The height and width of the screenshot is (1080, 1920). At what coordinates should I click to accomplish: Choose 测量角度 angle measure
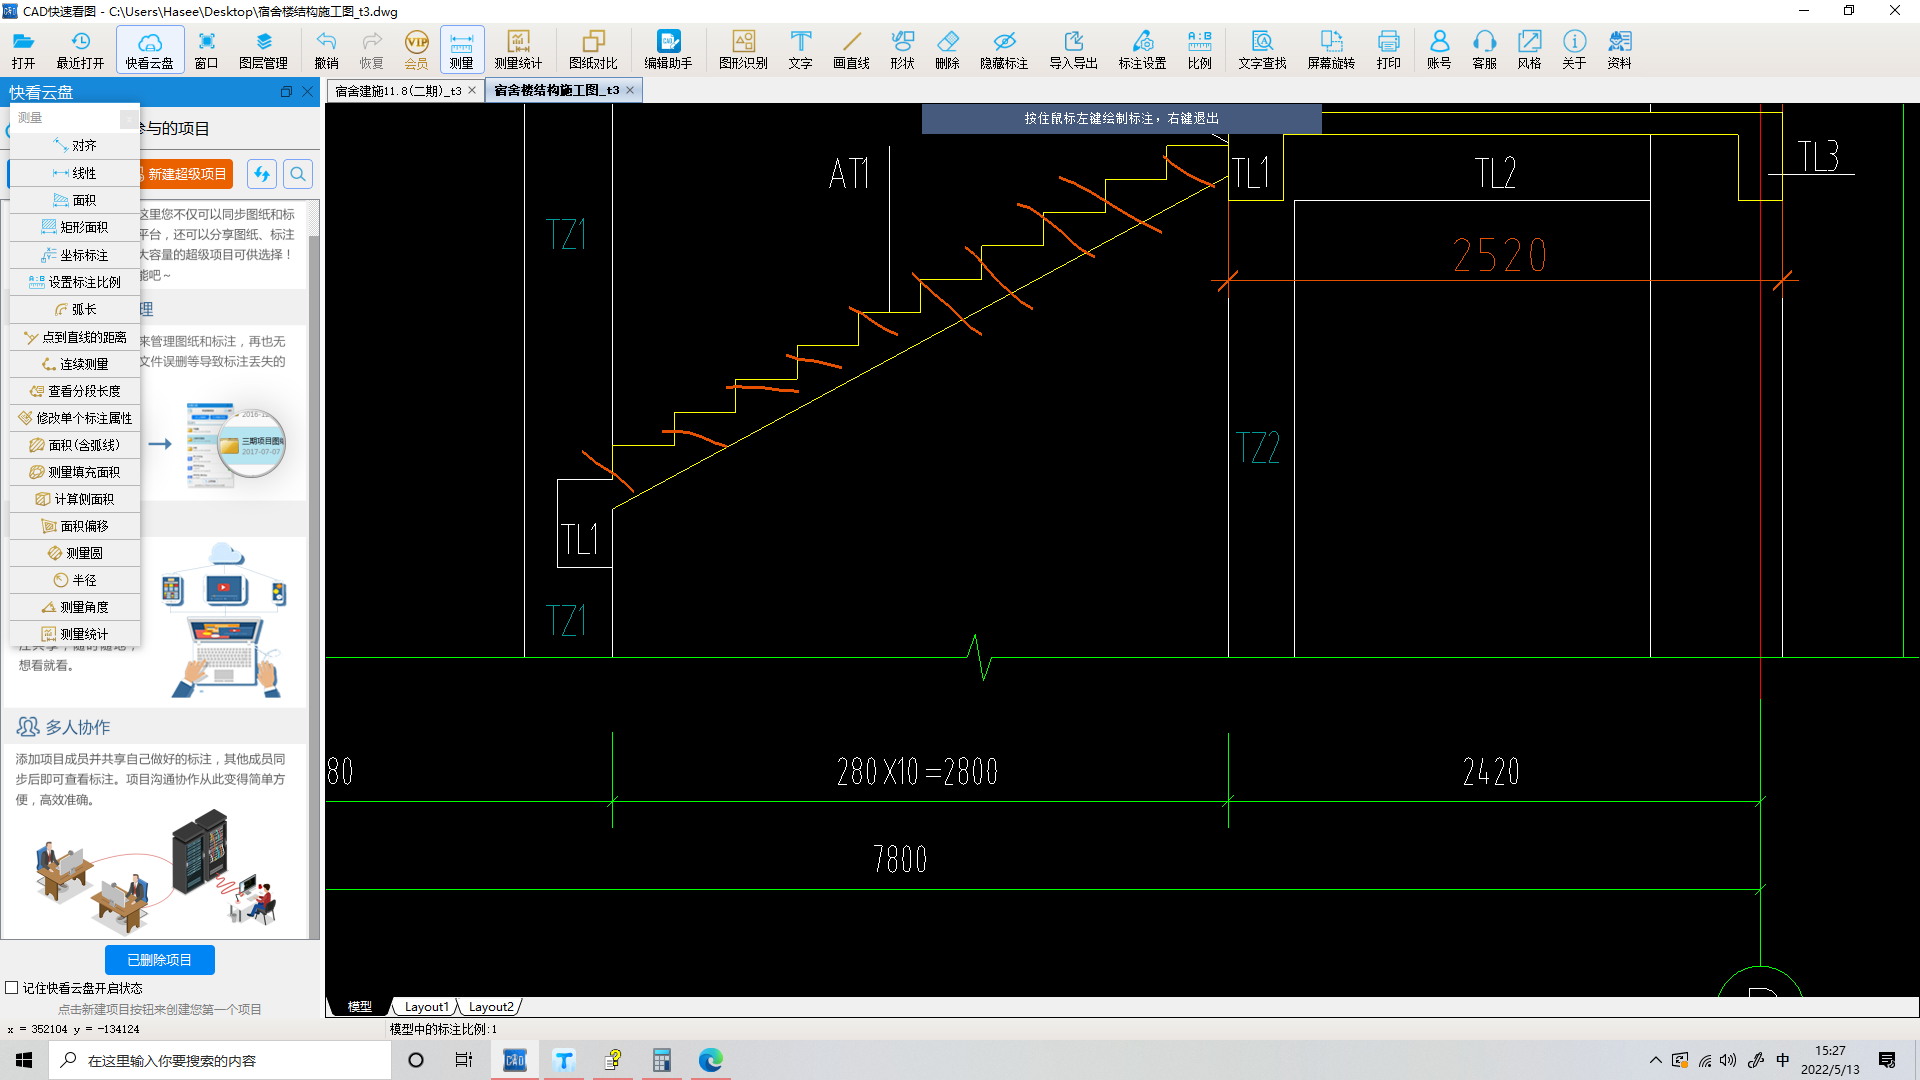coord(75,607)
